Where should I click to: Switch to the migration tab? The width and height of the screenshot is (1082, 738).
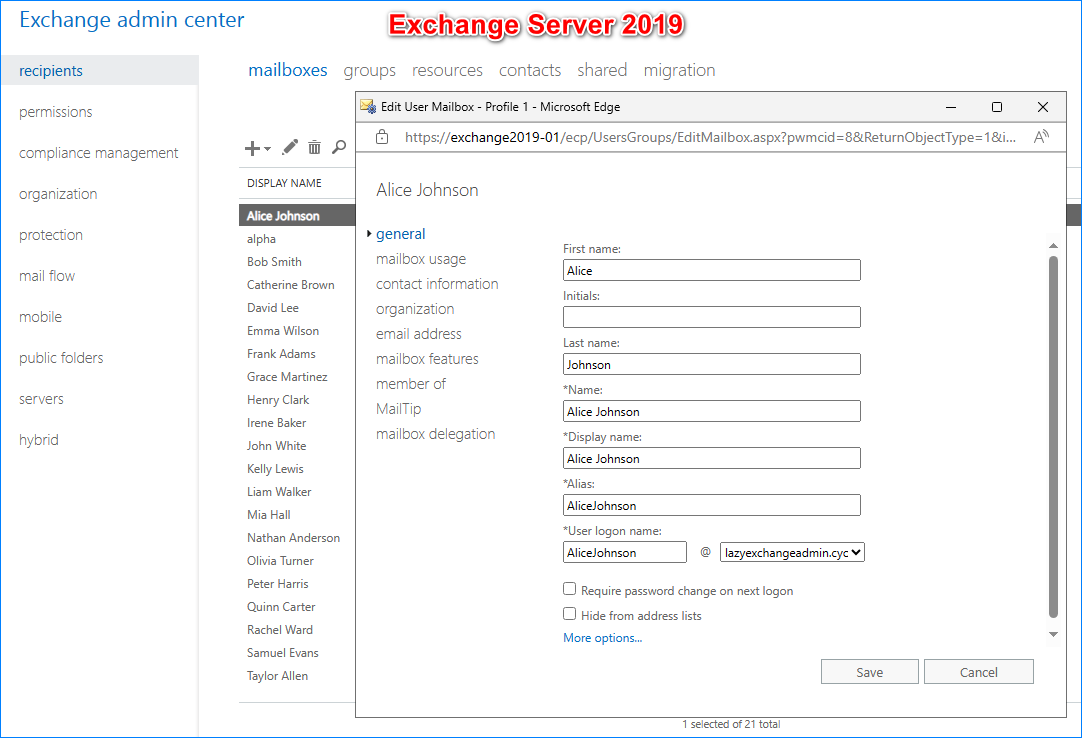click(679, 70)
